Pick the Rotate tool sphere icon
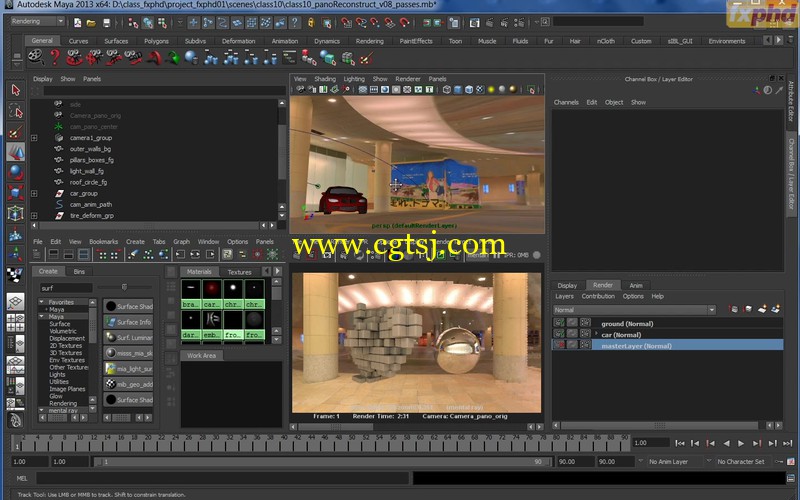 (15, 172)
